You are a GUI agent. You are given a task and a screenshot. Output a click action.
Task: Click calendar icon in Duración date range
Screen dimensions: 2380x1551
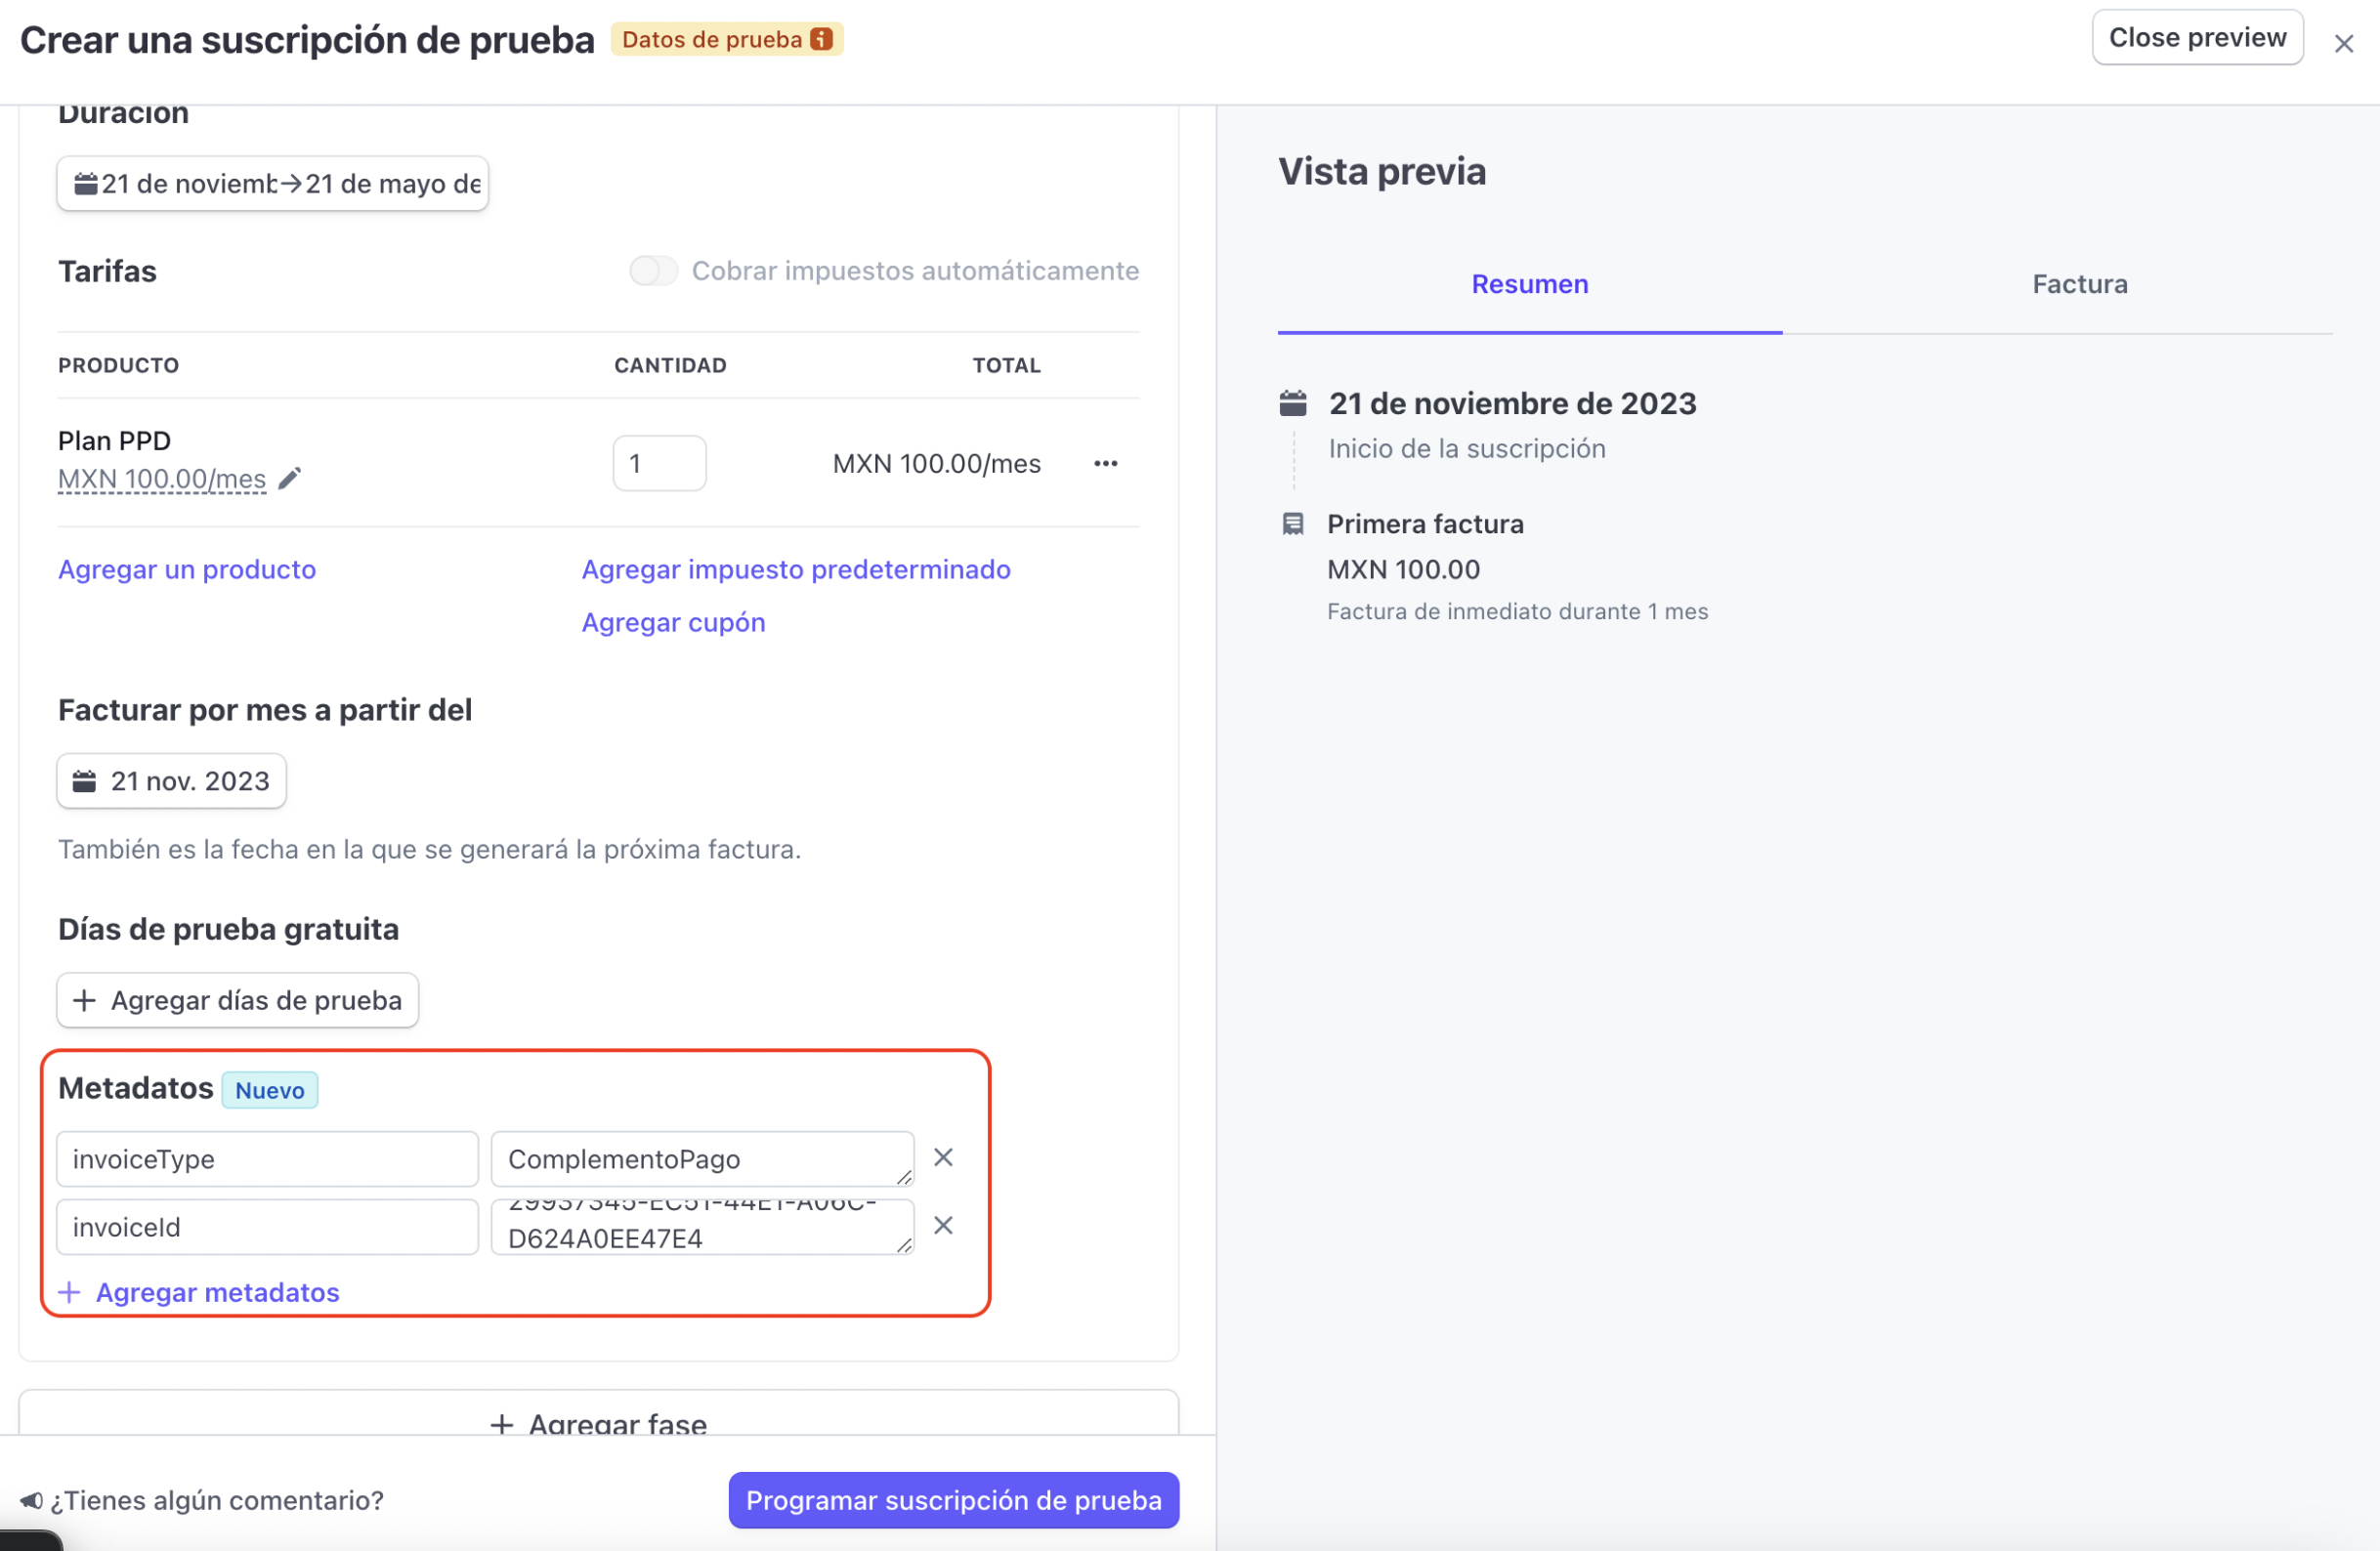click(x=86, y=184)
